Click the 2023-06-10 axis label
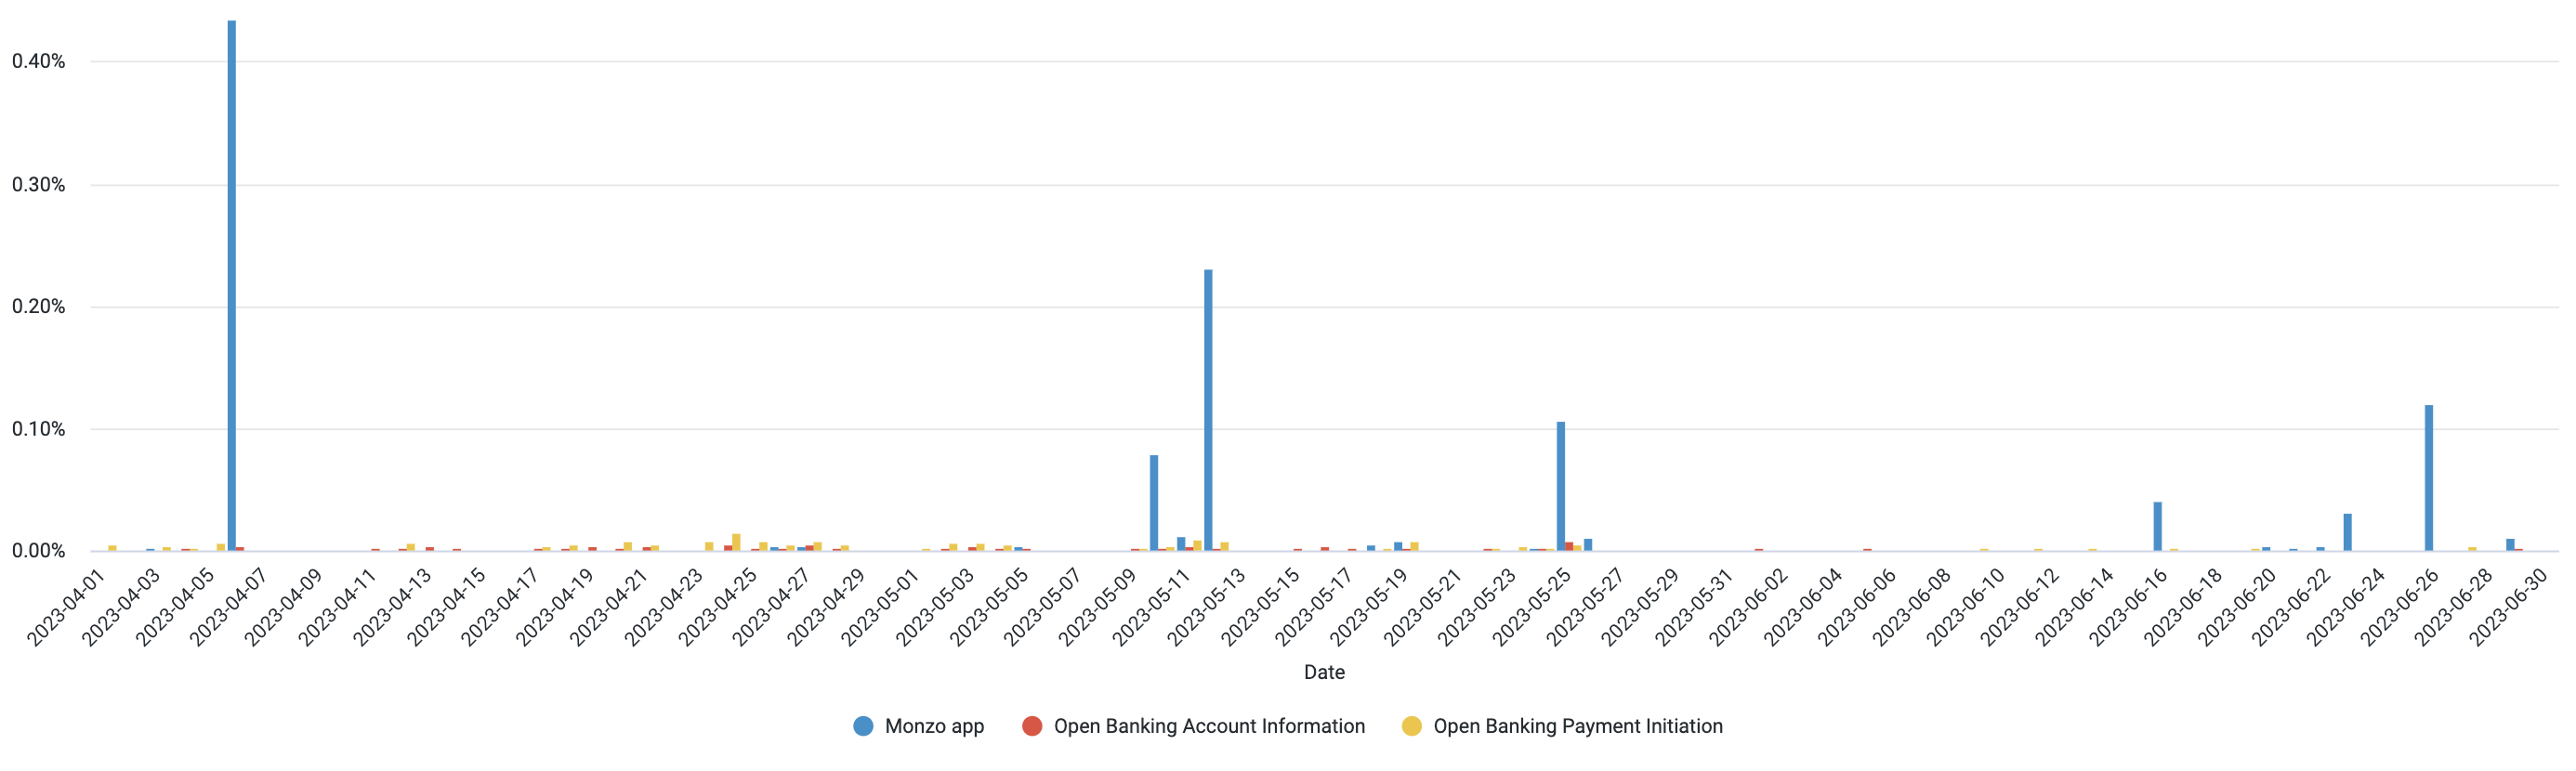Viewport: 2576px width, 771px height. pos(1966,607)
